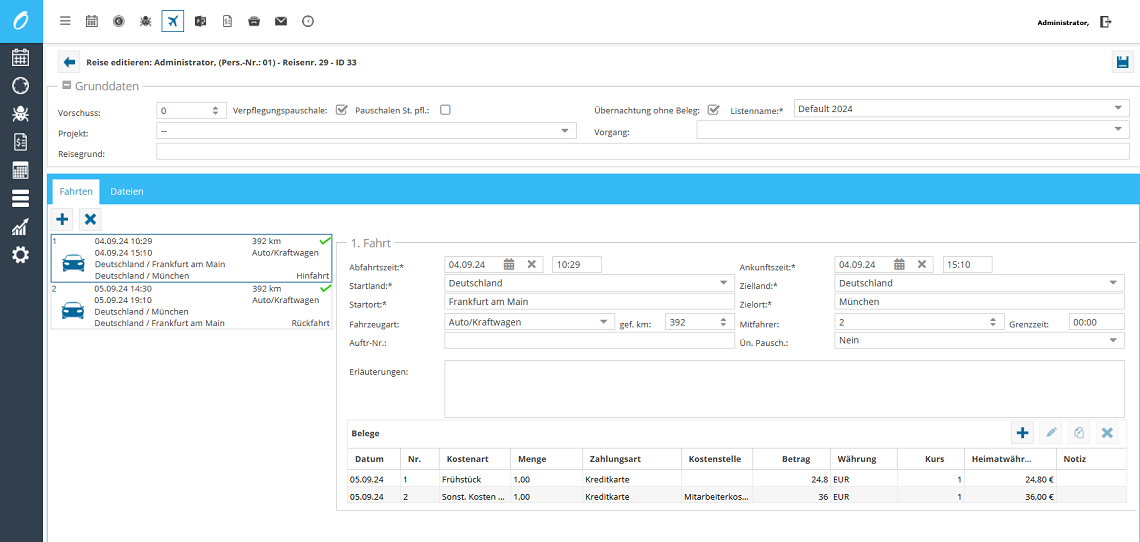The height and width of the screenshot is (542, 1140).
Task: Add a new receipt with Belege plus icon
Action: [1022, 433]
